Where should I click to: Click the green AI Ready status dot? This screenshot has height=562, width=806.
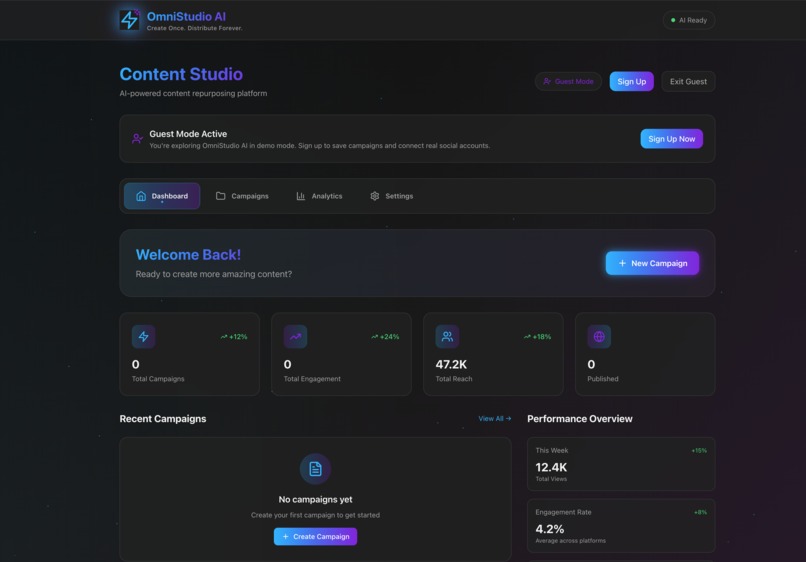(x=673, y=21)
